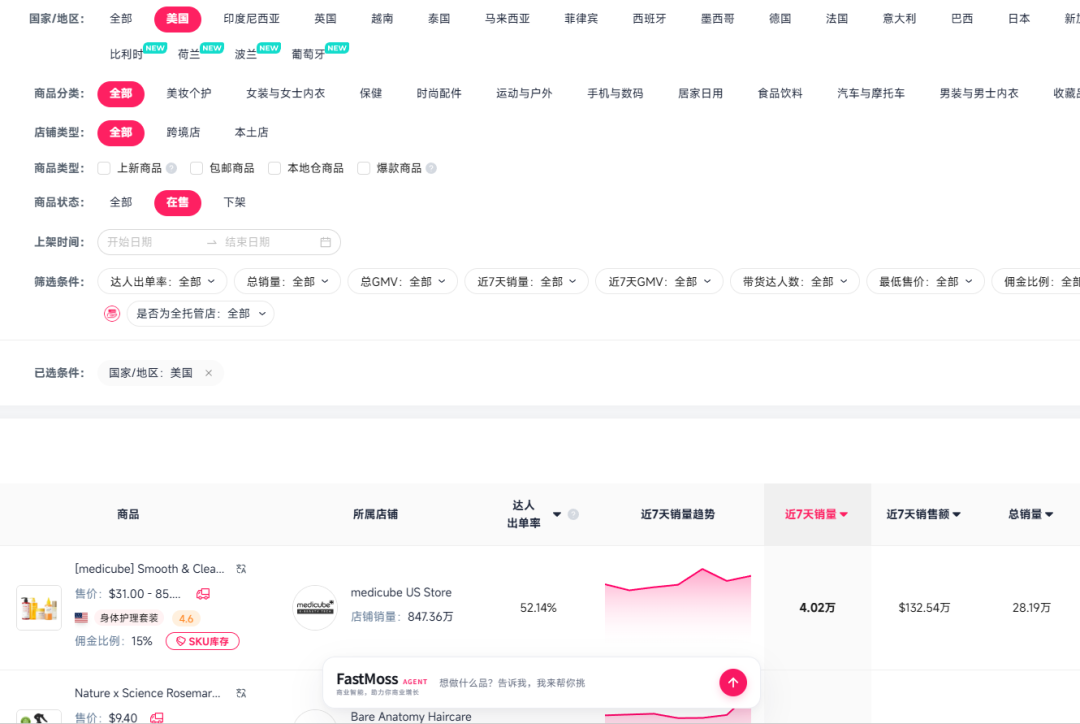
Task: Click the US flag icon in medicube row
Action: (81, 618)
